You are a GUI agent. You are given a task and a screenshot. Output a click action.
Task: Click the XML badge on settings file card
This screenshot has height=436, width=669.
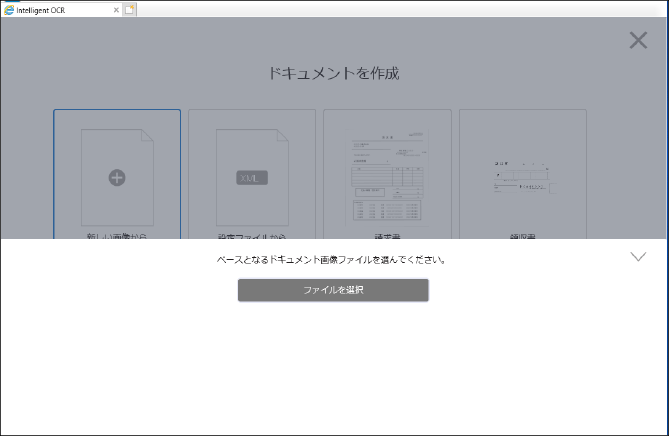coord(252,177)
